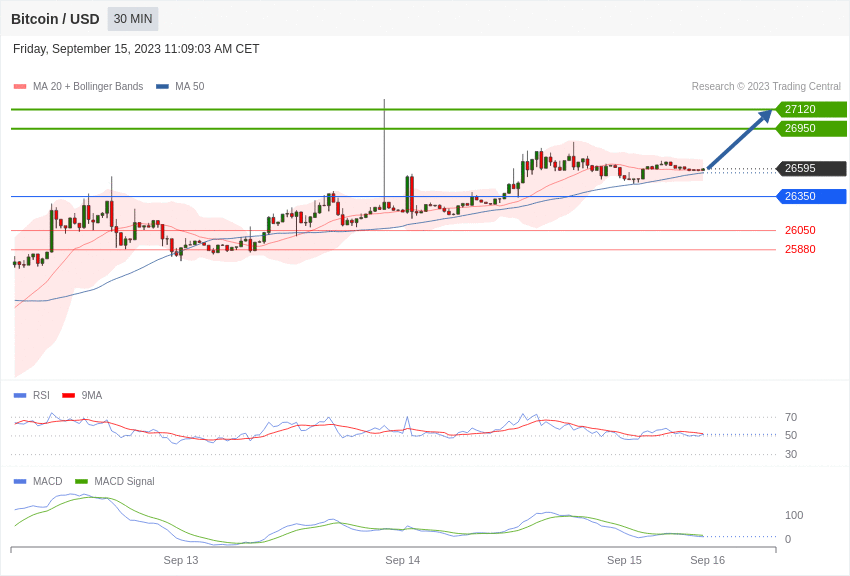
Task: Click the RSI 30 level label
Action: coord(791,454)
